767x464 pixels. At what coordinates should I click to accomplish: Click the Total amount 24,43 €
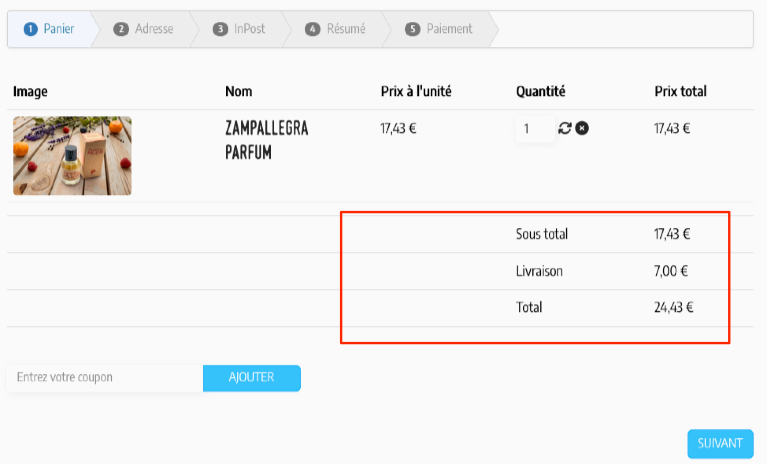[x=673, y=308]
